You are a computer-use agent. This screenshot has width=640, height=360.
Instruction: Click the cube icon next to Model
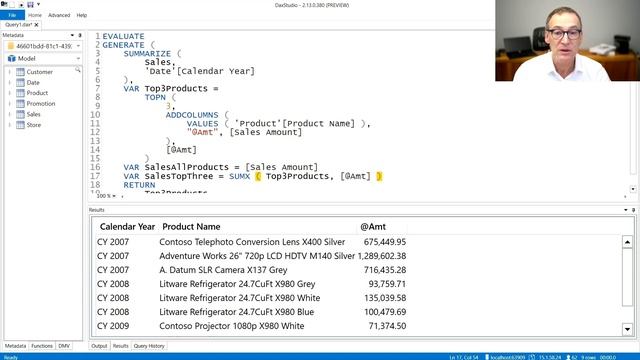click(x=11, y=59)
